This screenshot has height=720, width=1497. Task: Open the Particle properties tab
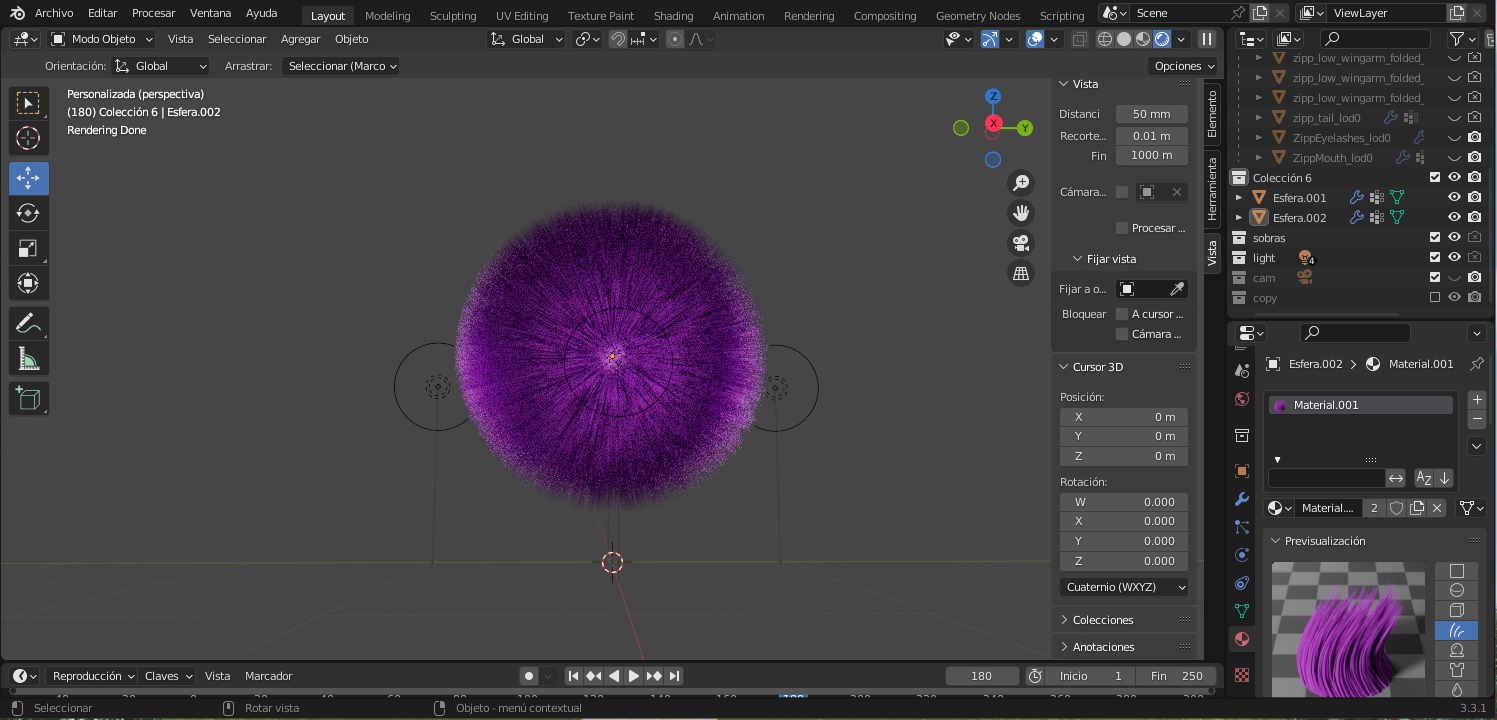pyautogui.click(x=1242, y=527)
